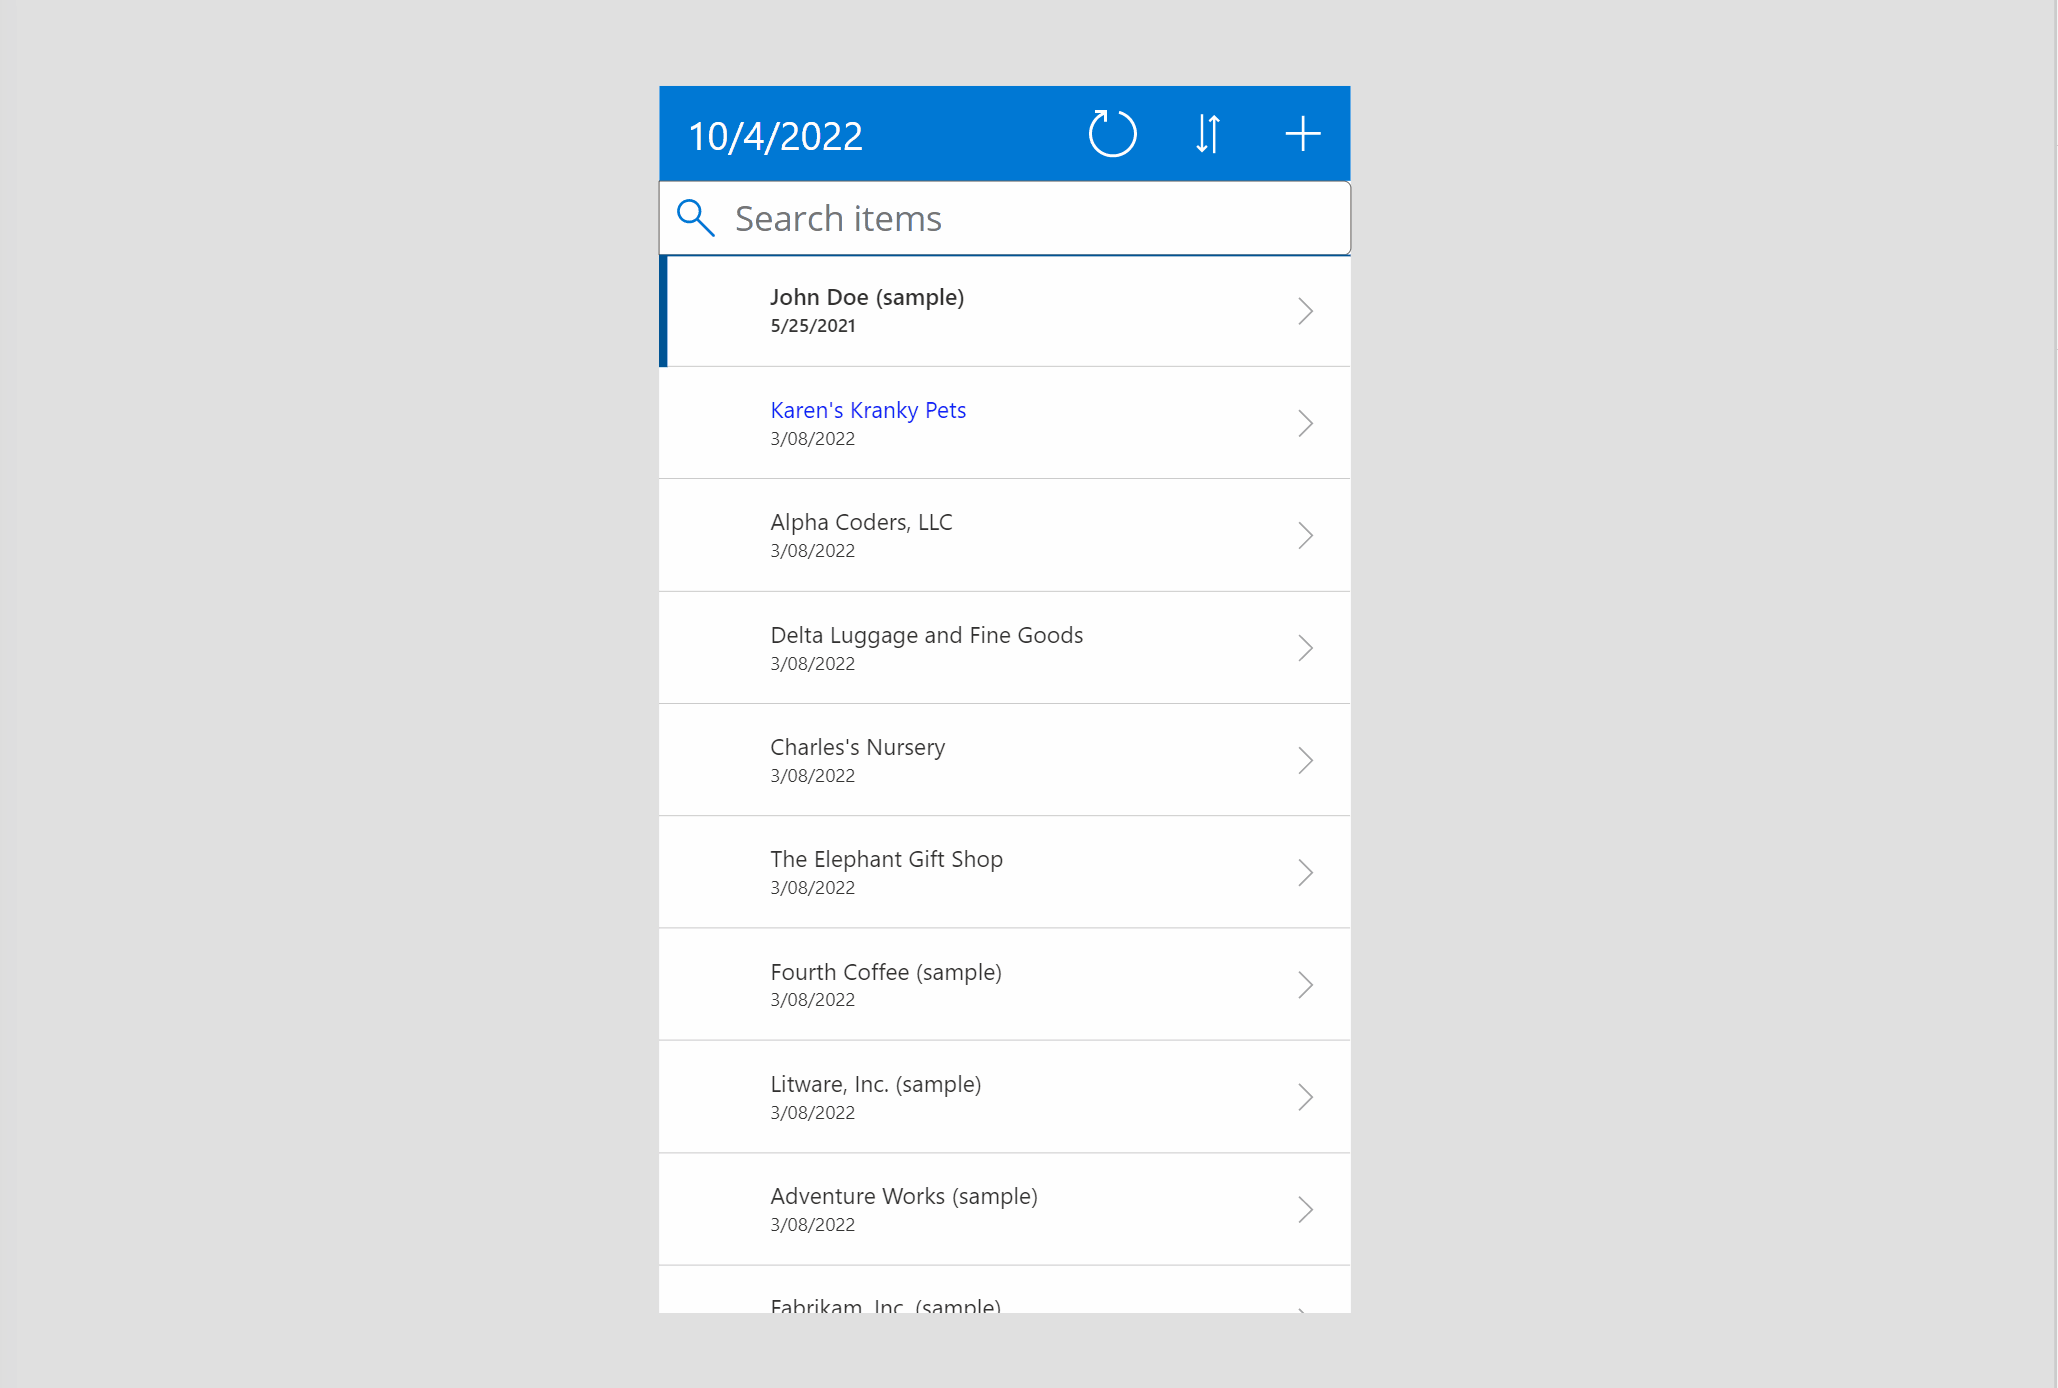This screenshot has width=2058, height=1388.
Task: Expand the Adventure Works sample record
Action: (1305, 1210)
